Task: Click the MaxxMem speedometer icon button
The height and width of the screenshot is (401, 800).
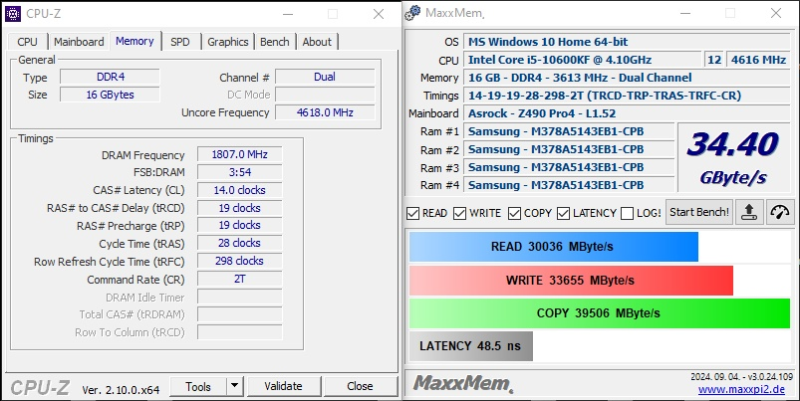Action: click(780, 212)
